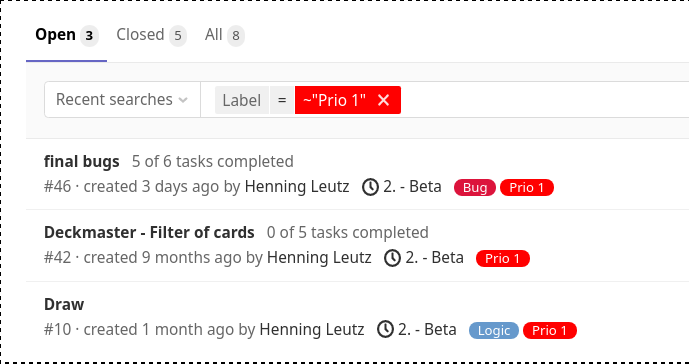Click the Bug label on issue #46
Image resolution: width=689 pixels, height=364 pixels.
pos(475,188)
